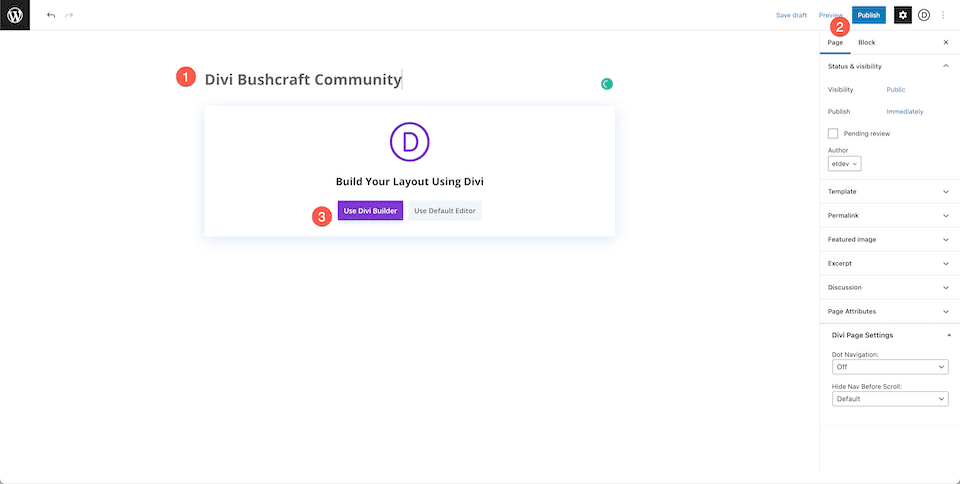
Task: Click the large Divi logo in the card
Action: click(x=410, y=142)
